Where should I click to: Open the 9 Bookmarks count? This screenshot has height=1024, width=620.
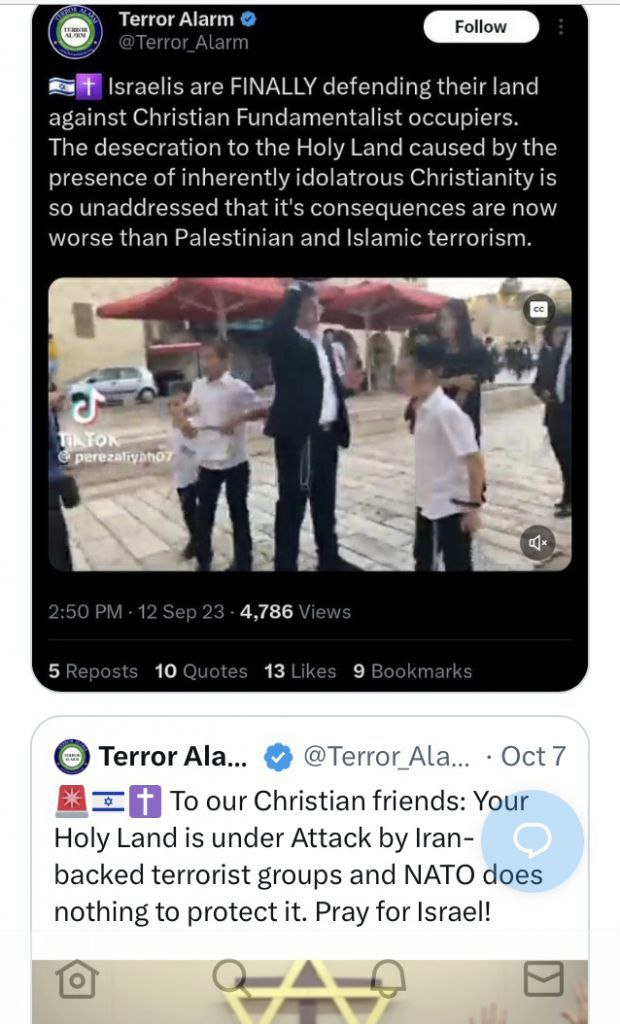pyautogui.click(x=412, y=671)
